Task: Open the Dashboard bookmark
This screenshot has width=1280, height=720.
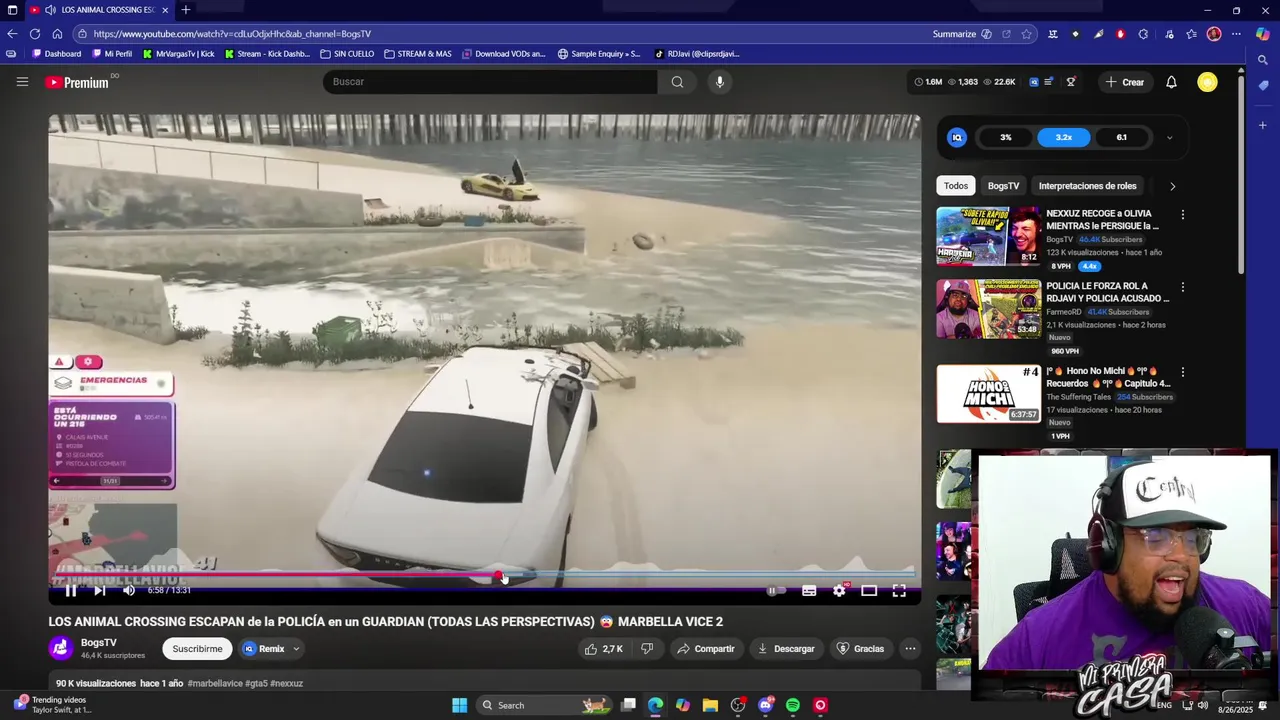Action: [56, 54]
